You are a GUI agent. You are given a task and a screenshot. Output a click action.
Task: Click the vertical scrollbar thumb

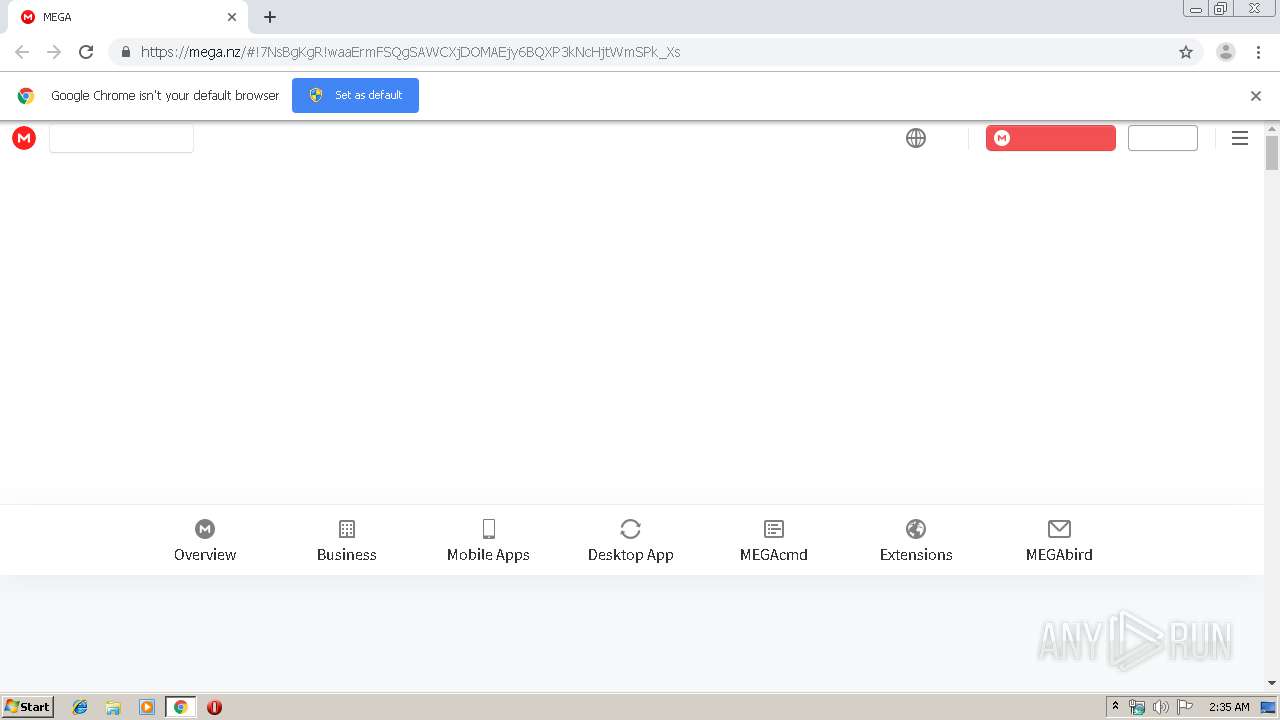coord(1272,153)
